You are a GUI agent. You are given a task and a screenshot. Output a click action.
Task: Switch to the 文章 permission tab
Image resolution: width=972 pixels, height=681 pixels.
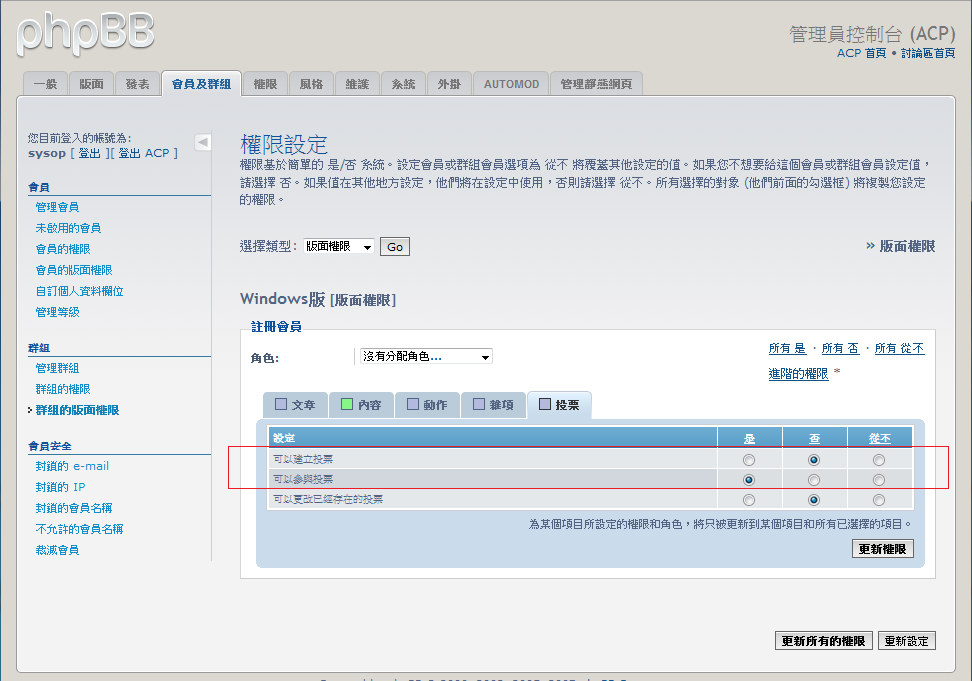[294, 405]
